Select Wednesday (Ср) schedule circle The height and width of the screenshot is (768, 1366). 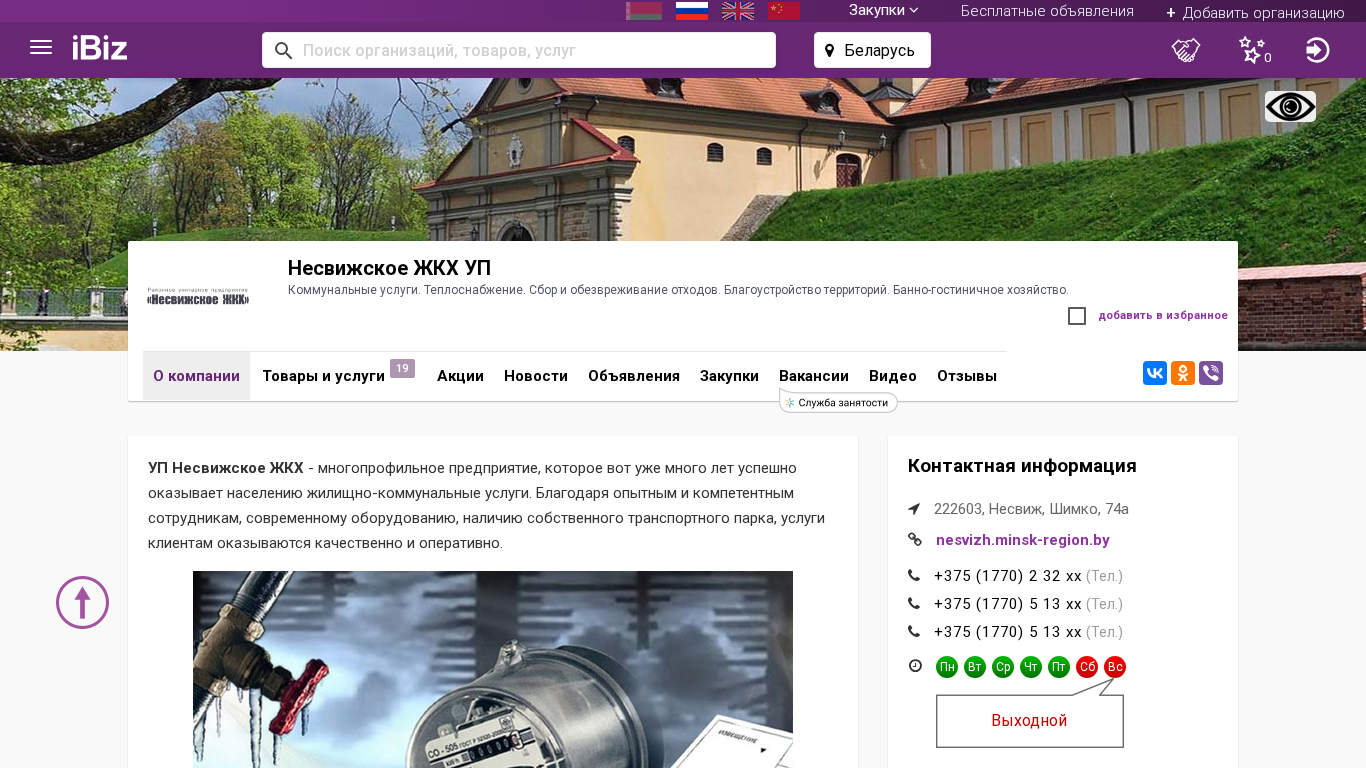coord(1003,667)
